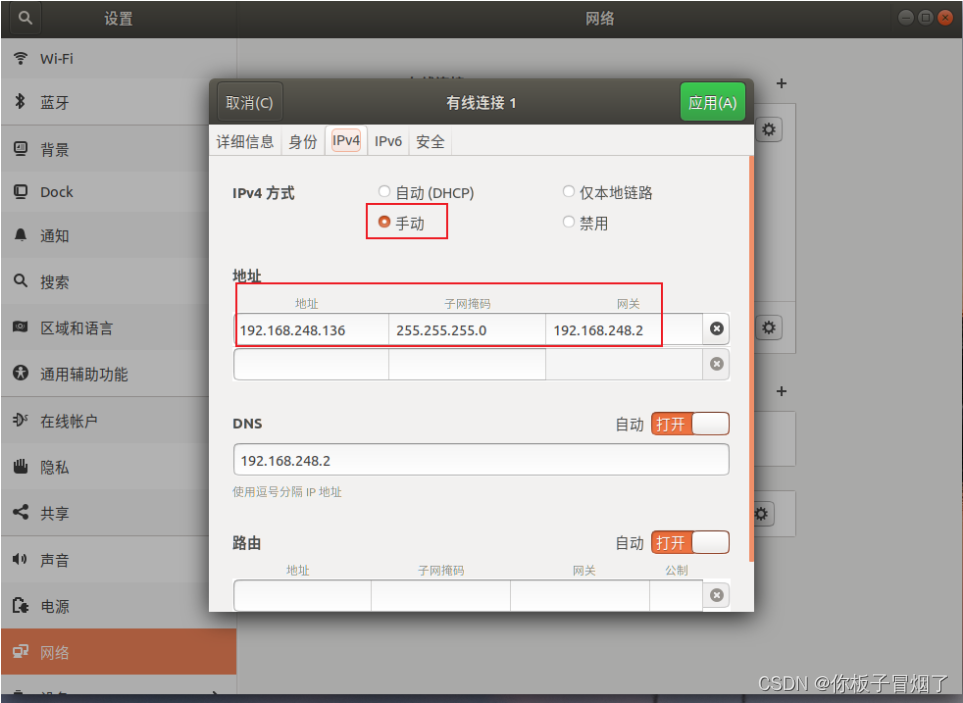
Task: Add a wired connection with top plus
Action: pos(781,84)
